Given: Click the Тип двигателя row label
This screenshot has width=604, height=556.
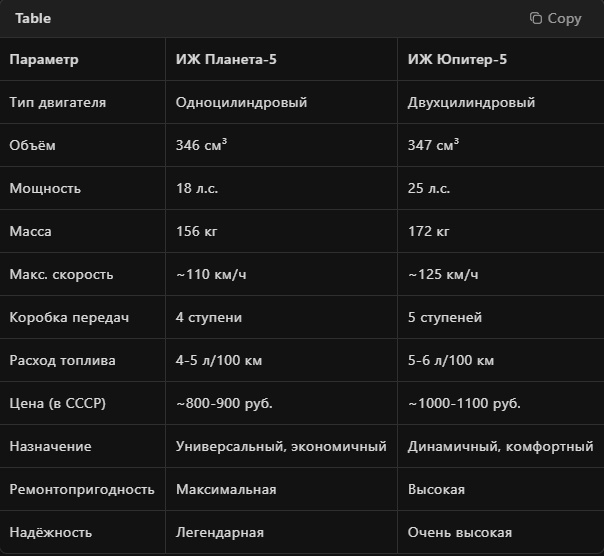Looking at the screenshot, I should [x=57, y=102].
